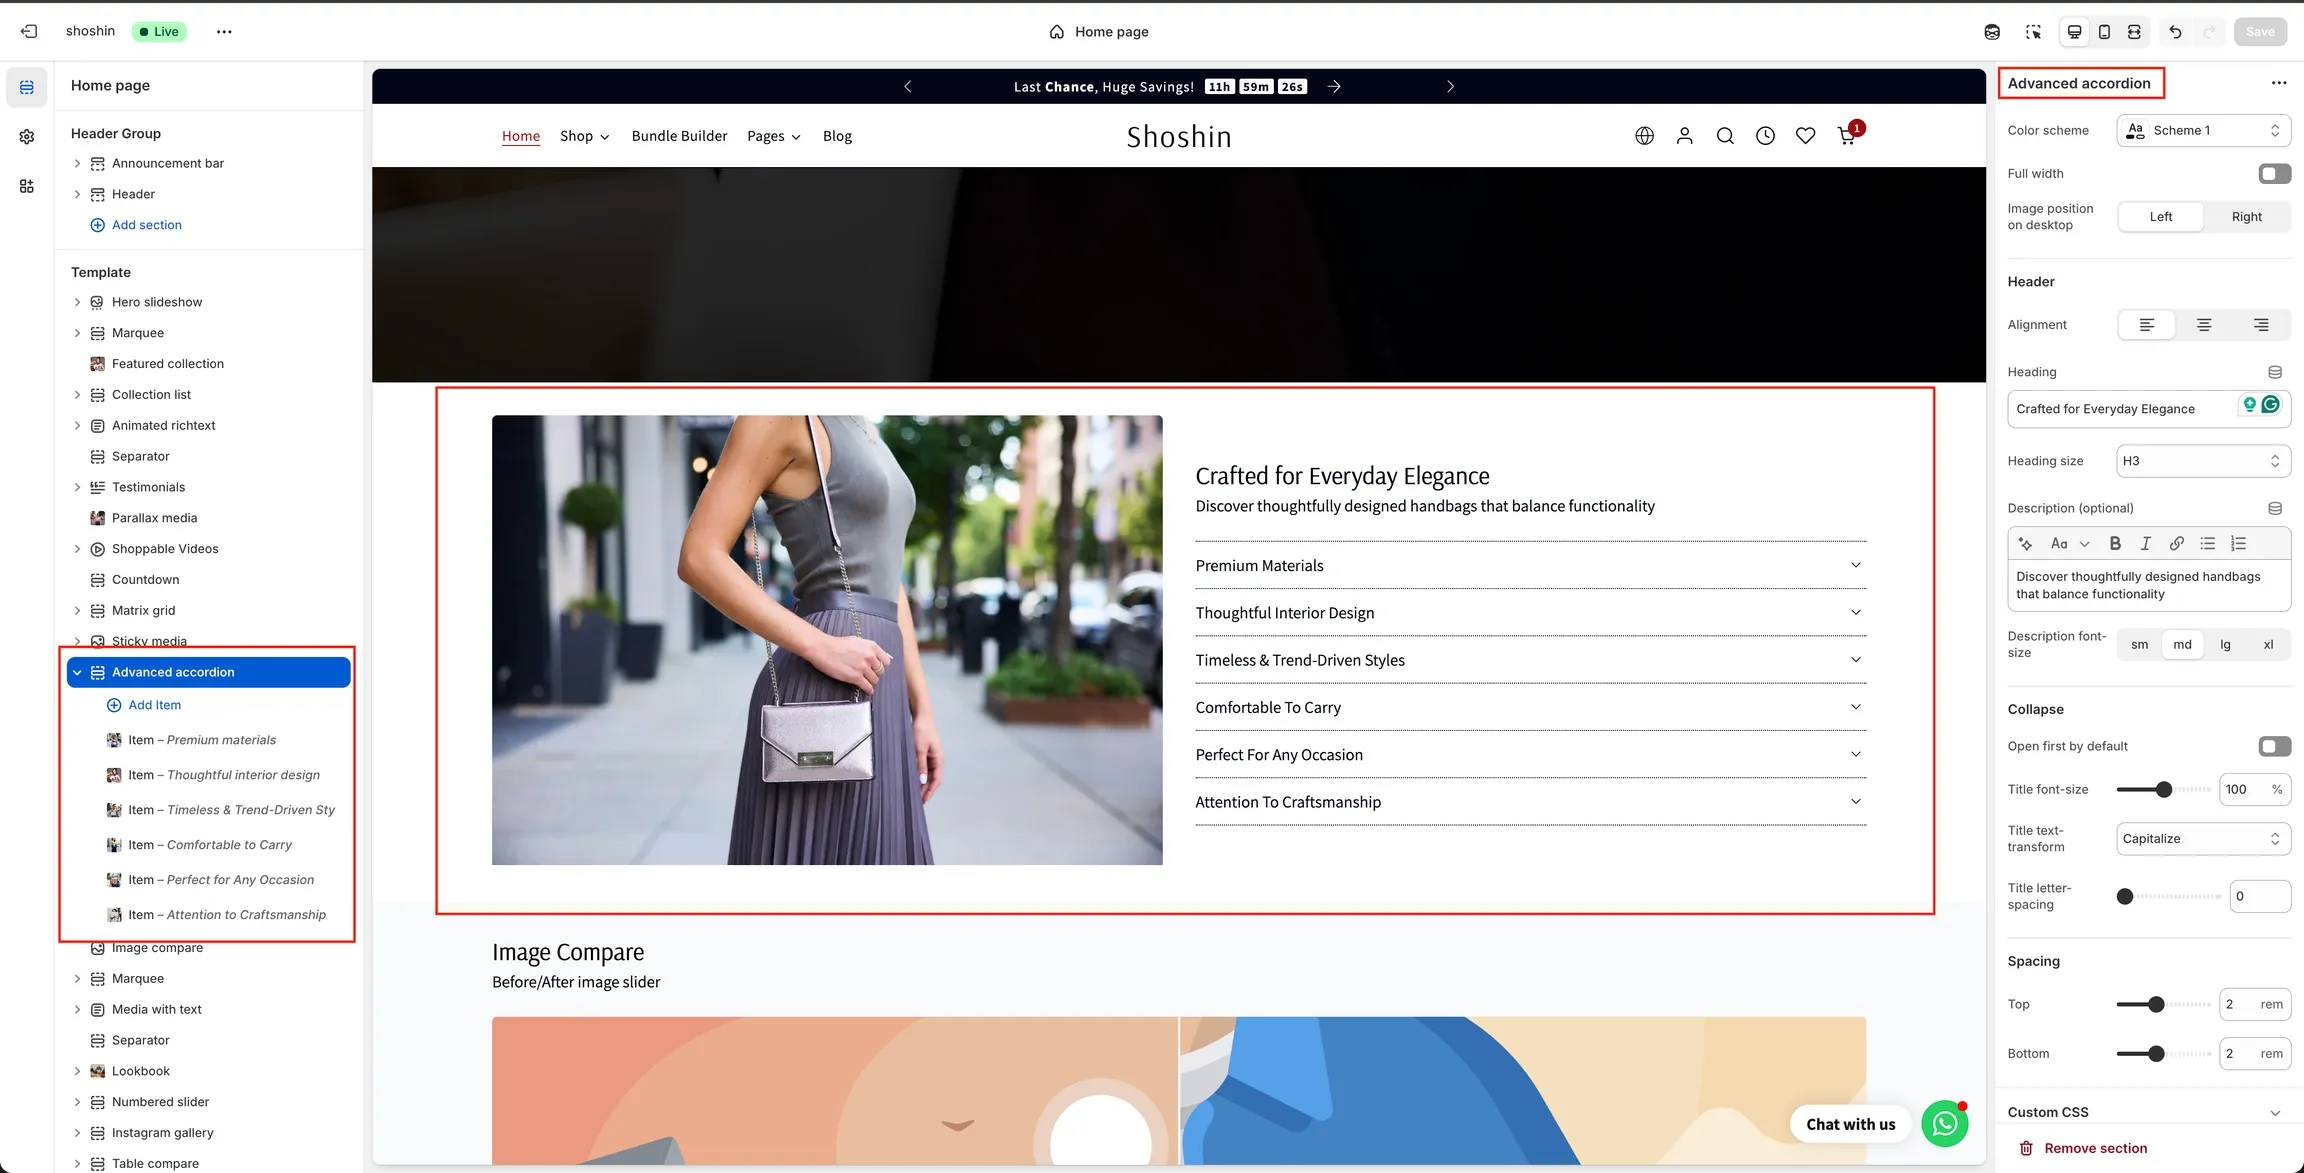Click the undo arrow icon
Viewport: 2304px width, 1173px height.
click(x=2175, y=32)
